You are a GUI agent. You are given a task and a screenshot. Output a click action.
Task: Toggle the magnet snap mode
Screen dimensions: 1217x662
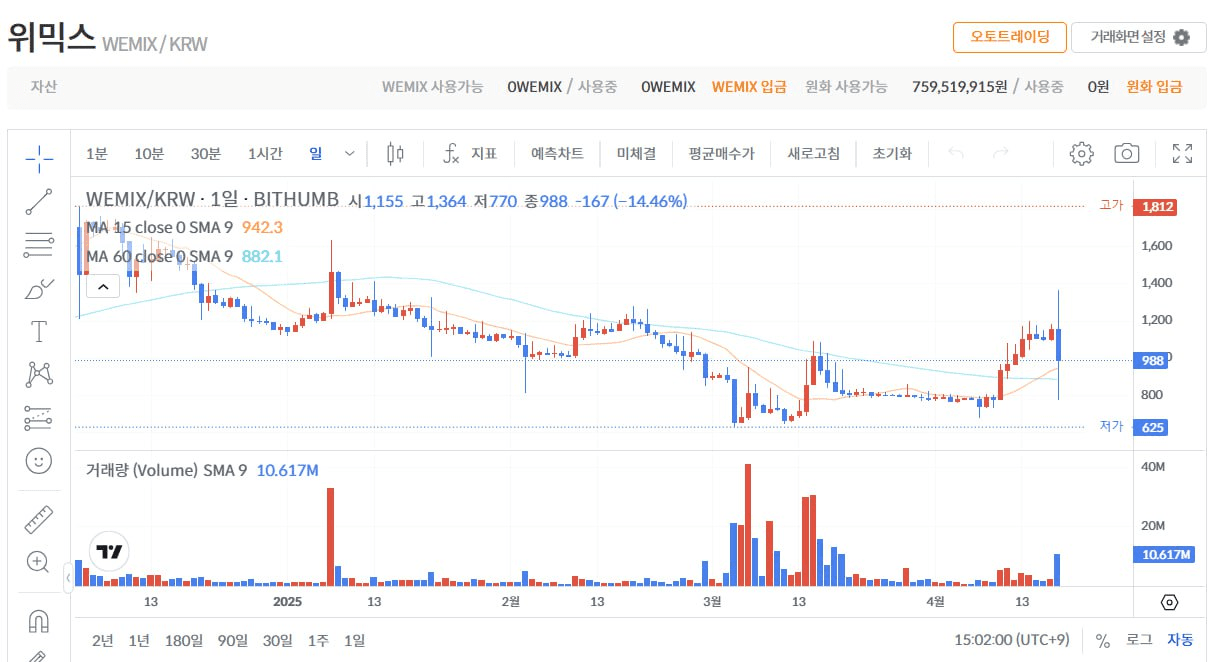point(39,620)
